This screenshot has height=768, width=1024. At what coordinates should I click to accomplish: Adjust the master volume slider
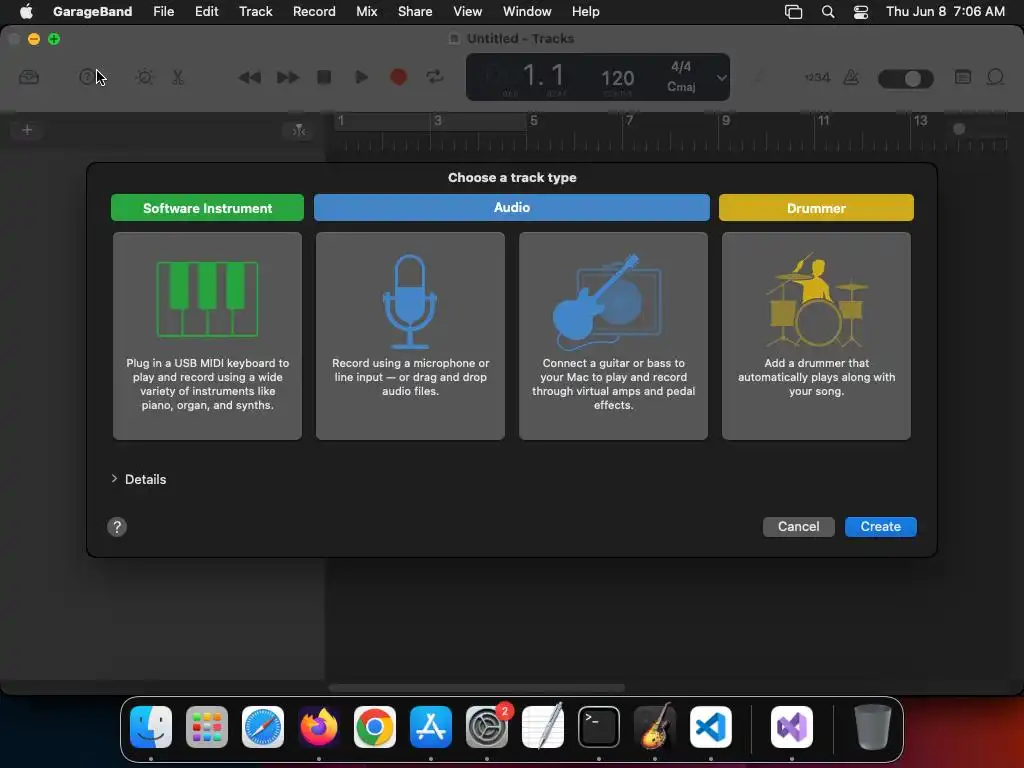click(x=906, y=78)
